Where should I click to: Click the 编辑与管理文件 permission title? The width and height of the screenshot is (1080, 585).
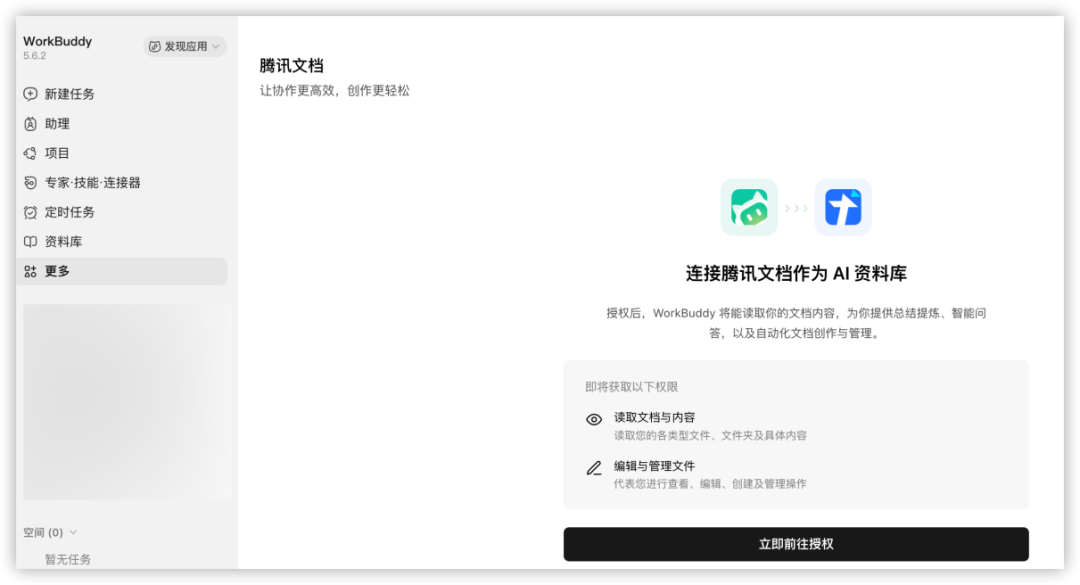click(x=654, y=466)
